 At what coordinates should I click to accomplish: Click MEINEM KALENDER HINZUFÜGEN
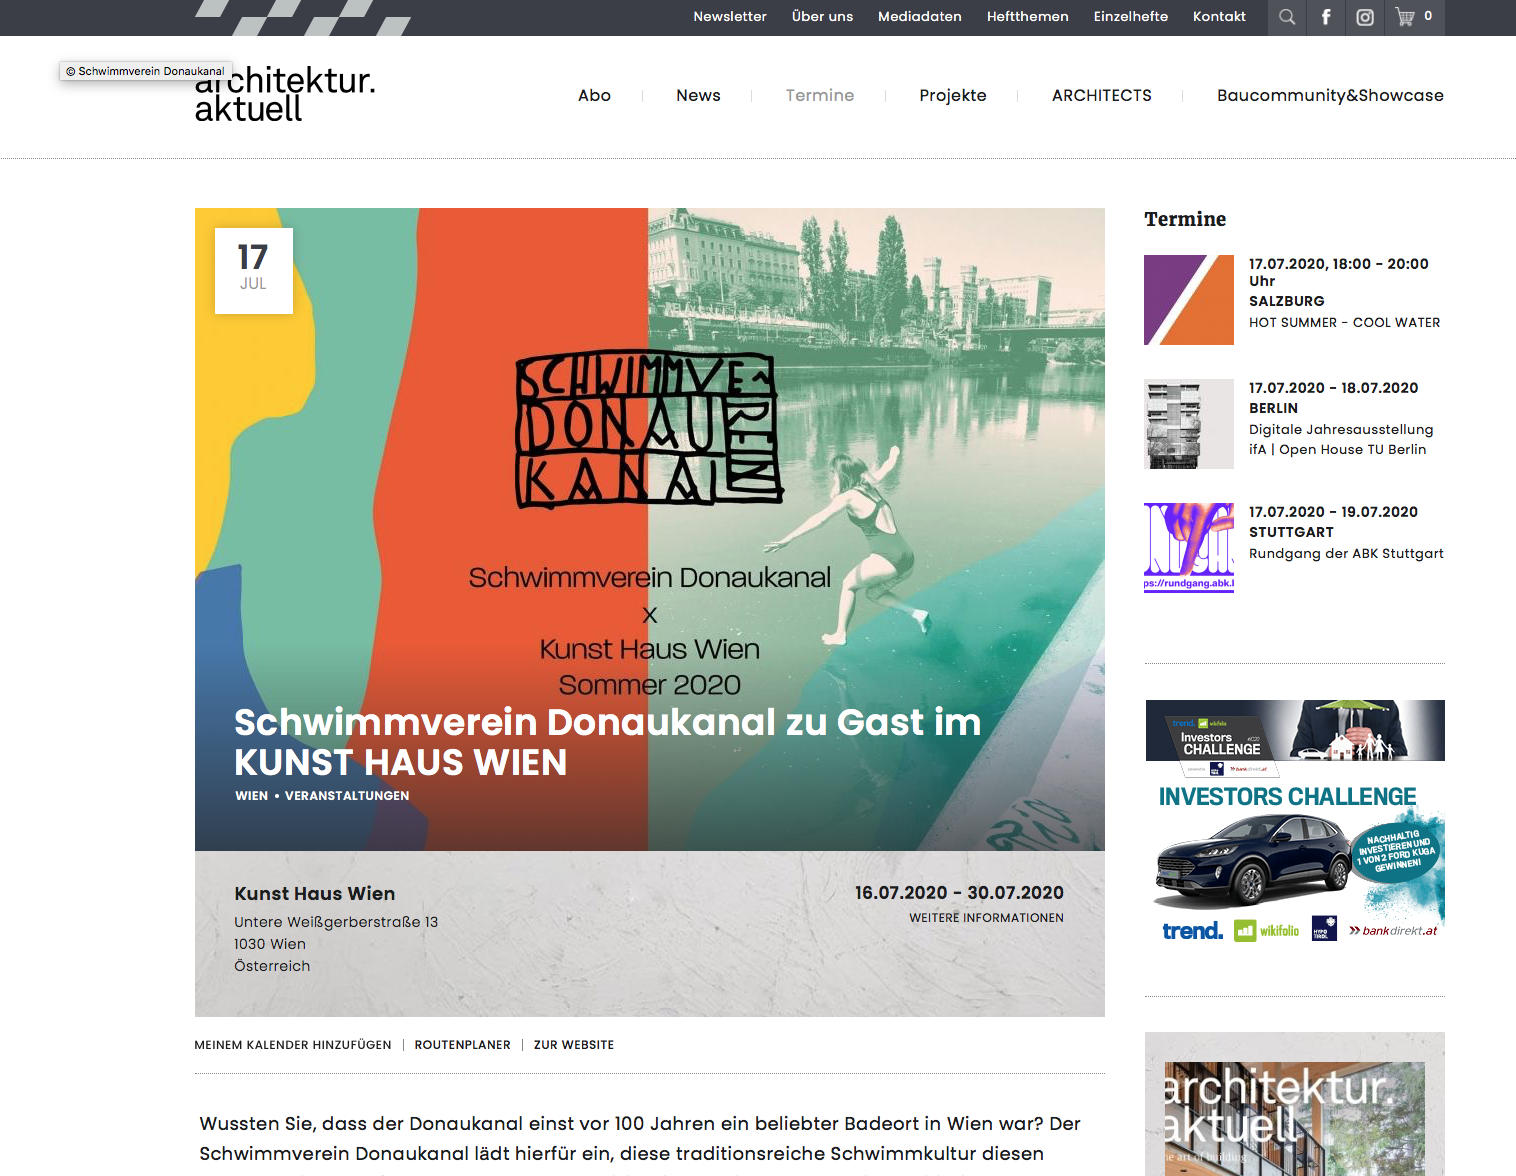(x=293, y=1045)
